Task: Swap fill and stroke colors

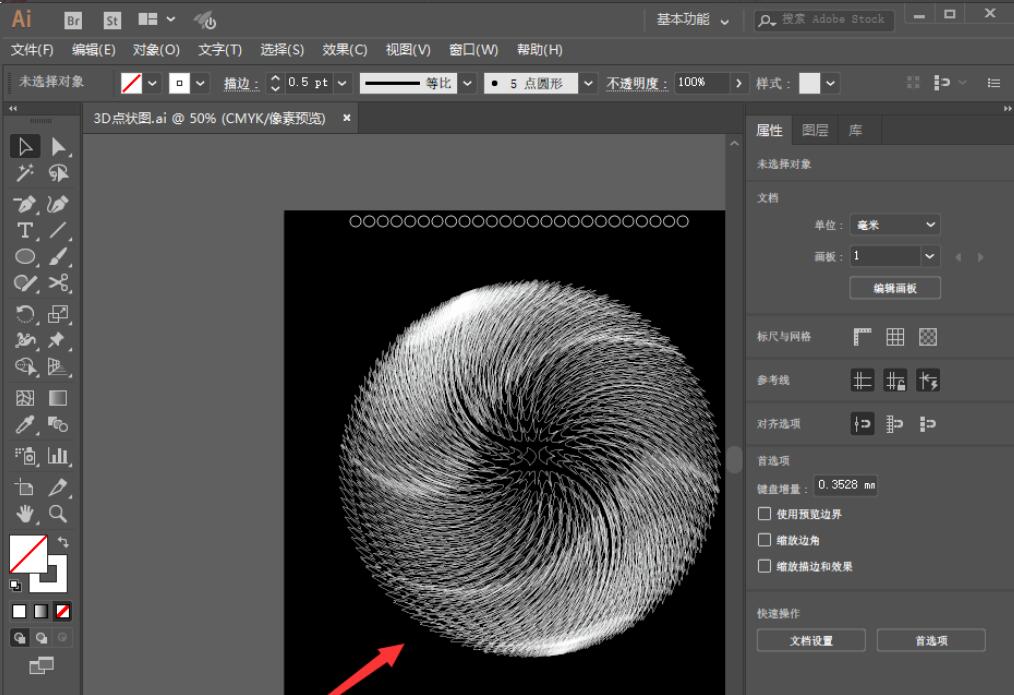Action: pos(63,542)
